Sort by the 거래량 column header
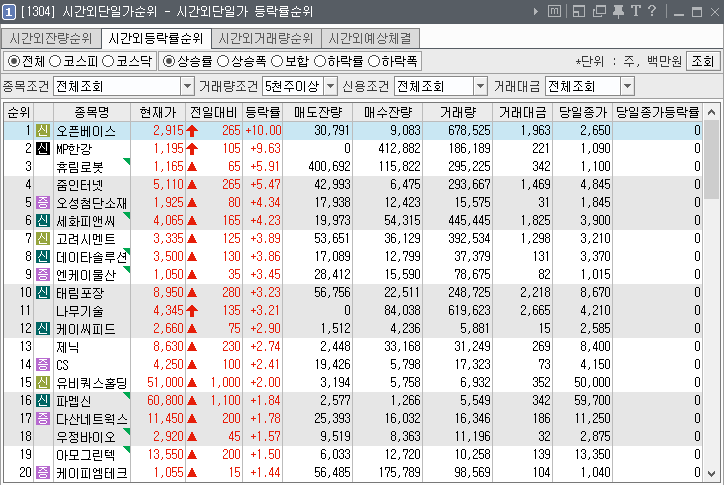724x485 pixels. click(x=457, y=112)
